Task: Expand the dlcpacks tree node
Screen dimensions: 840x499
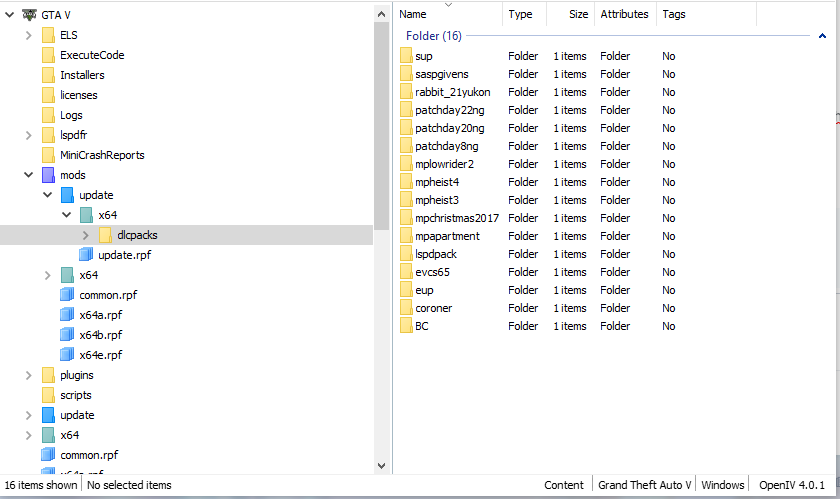Action: coord(86,235)
